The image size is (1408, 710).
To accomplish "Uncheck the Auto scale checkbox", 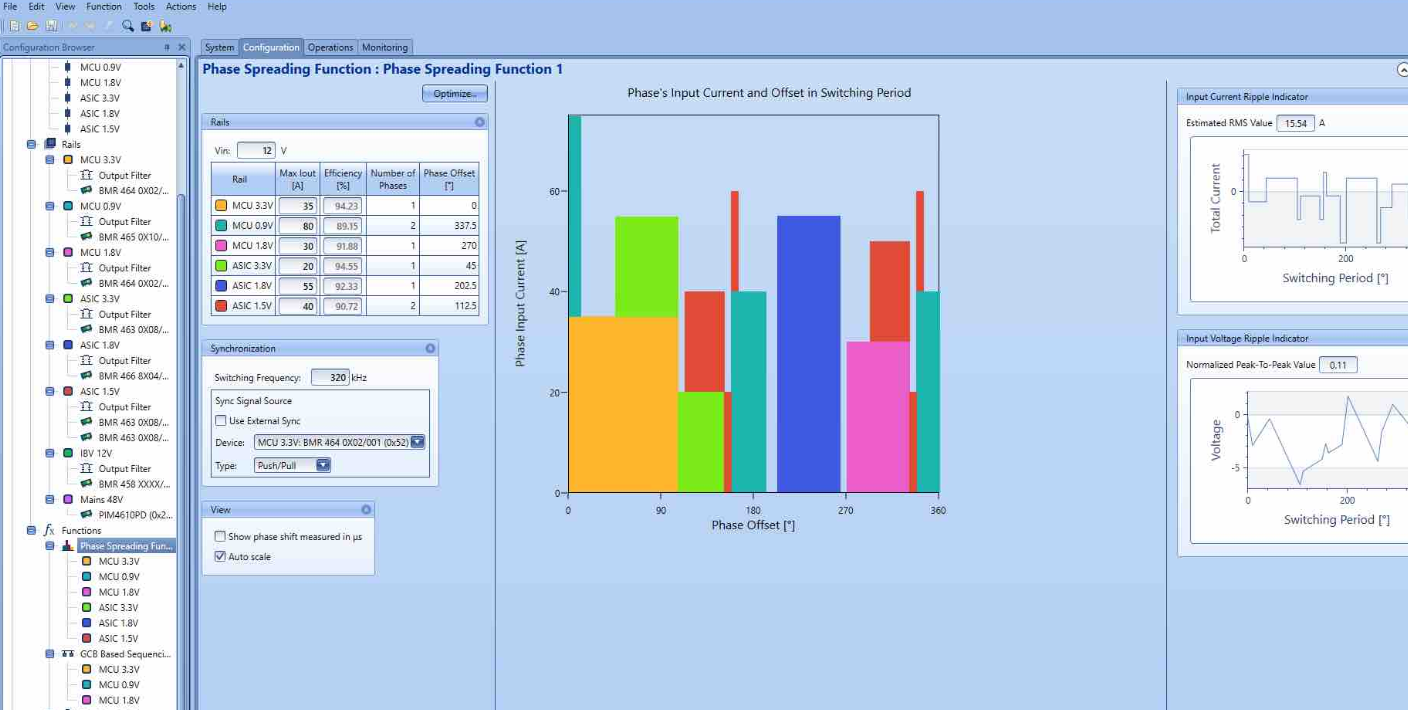I will (x=220, y=557).
